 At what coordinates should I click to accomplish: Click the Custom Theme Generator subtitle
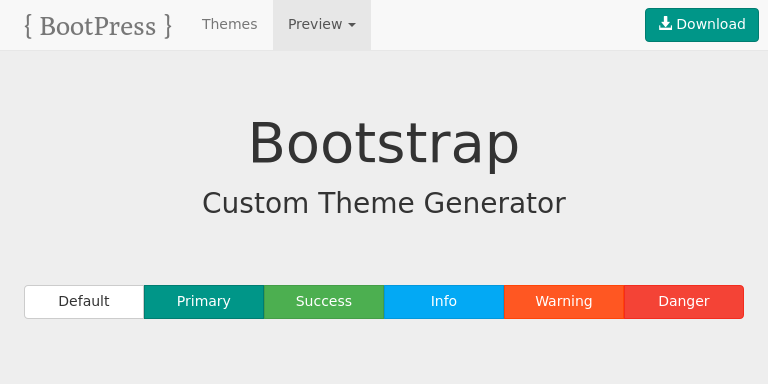(x=384, y=203)
